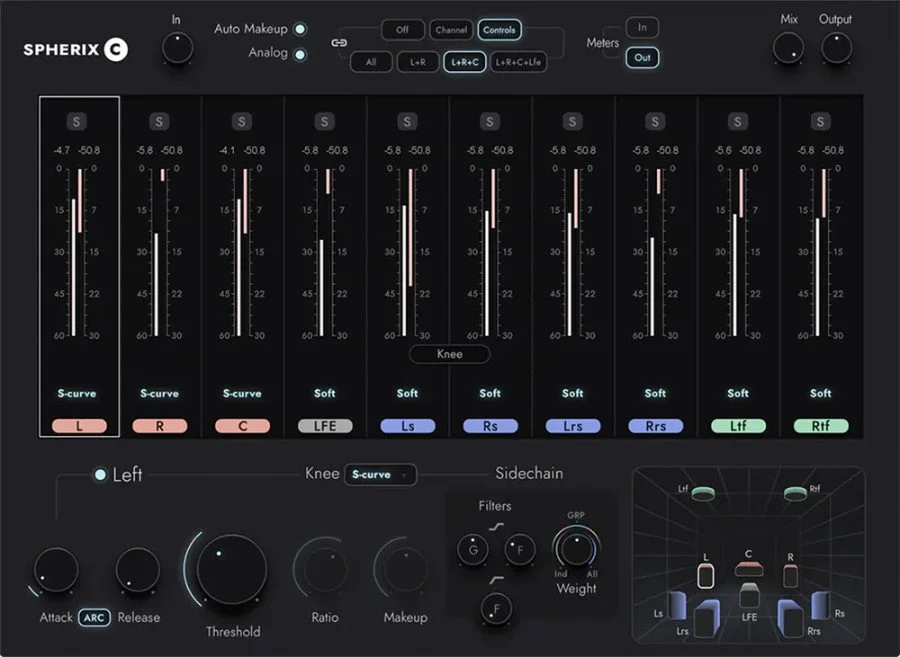Toggle Analog mode on
Screen dimensions: 900x657
[299, 53]
